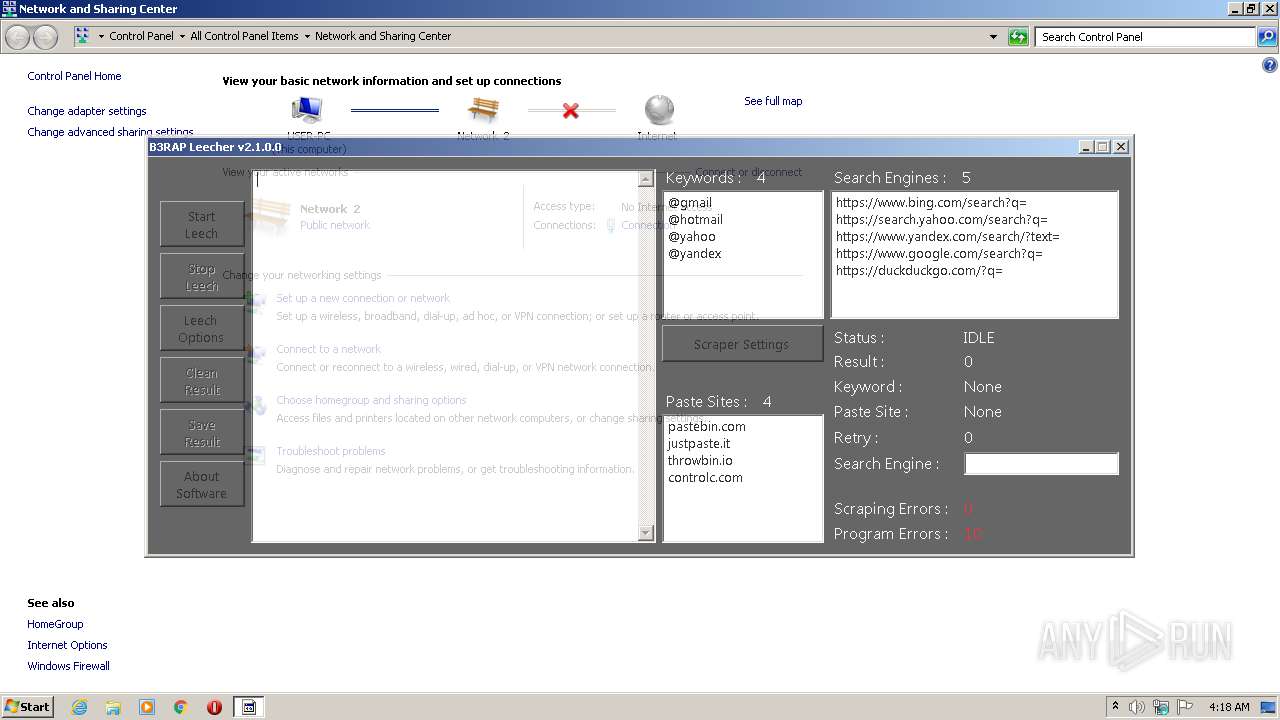This screenshot has height=720, width=1280.
Task: Click the active app taskbar button
Action: [x=250, y=707]
